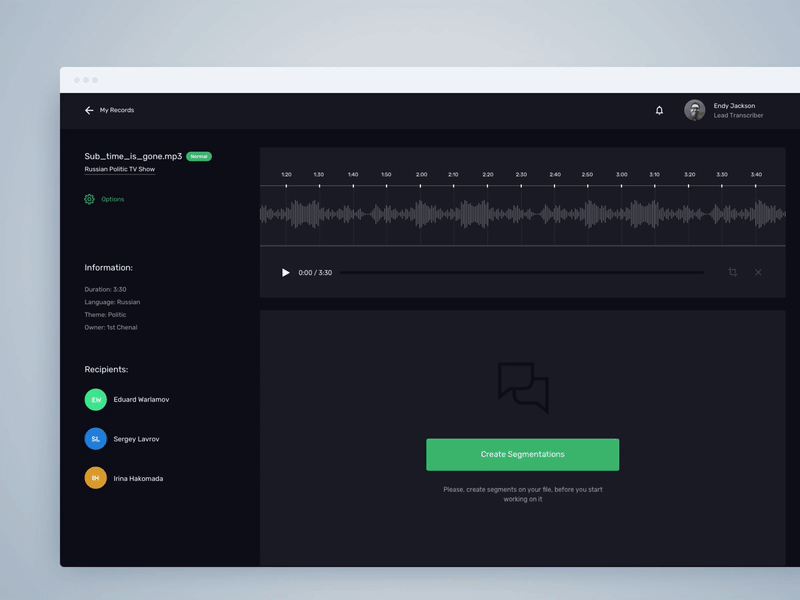Open the Options settings label
Viewport: 800px width, 600px height.
pos(113,199)
